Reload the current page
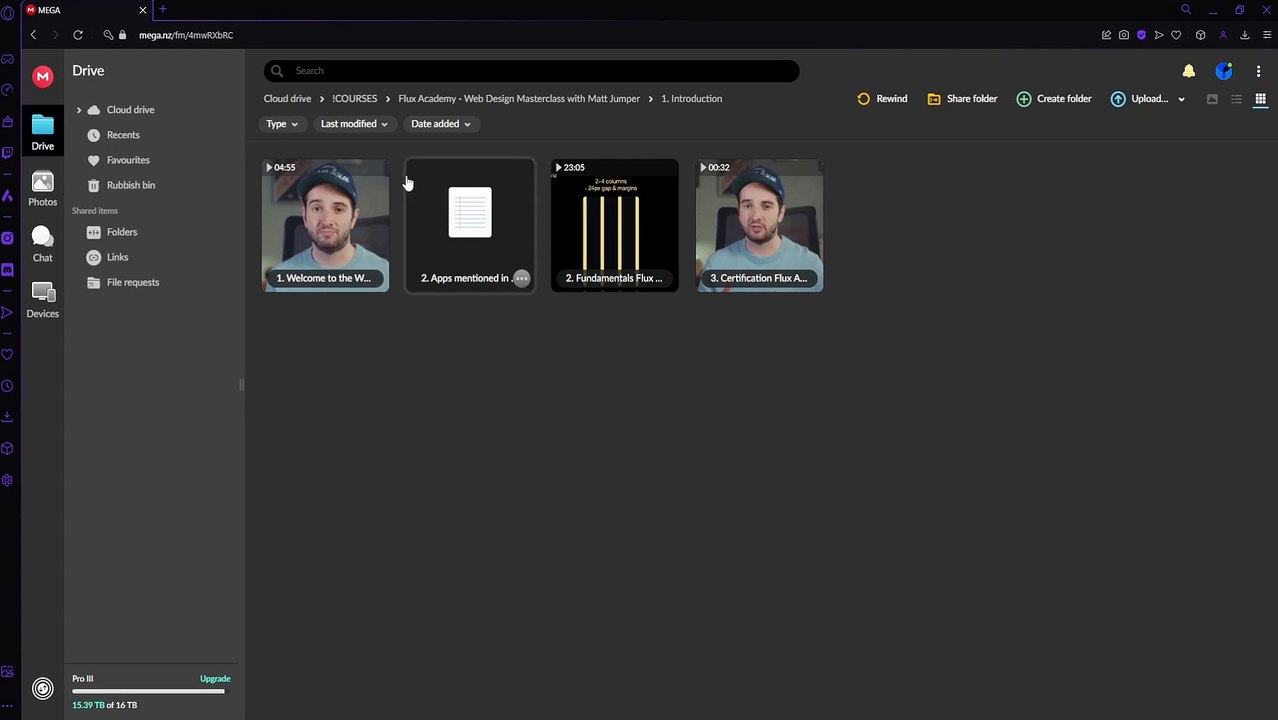This screenshot has width=1278, height=720. pos(77,35)
